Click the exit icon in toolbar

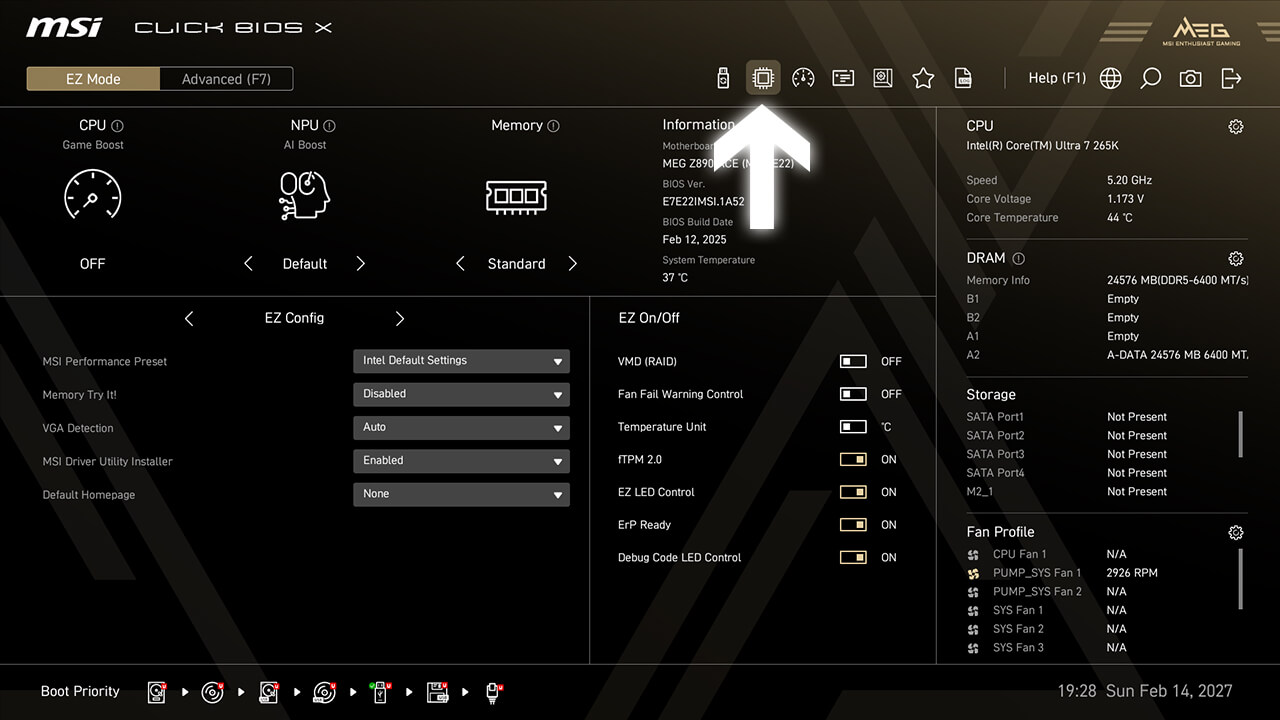click(x=1231, y=78)
